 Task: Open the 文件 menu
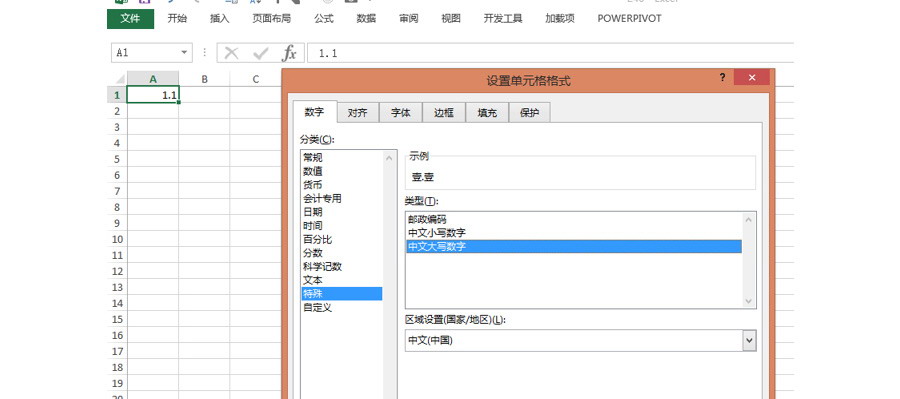[130, 18]
